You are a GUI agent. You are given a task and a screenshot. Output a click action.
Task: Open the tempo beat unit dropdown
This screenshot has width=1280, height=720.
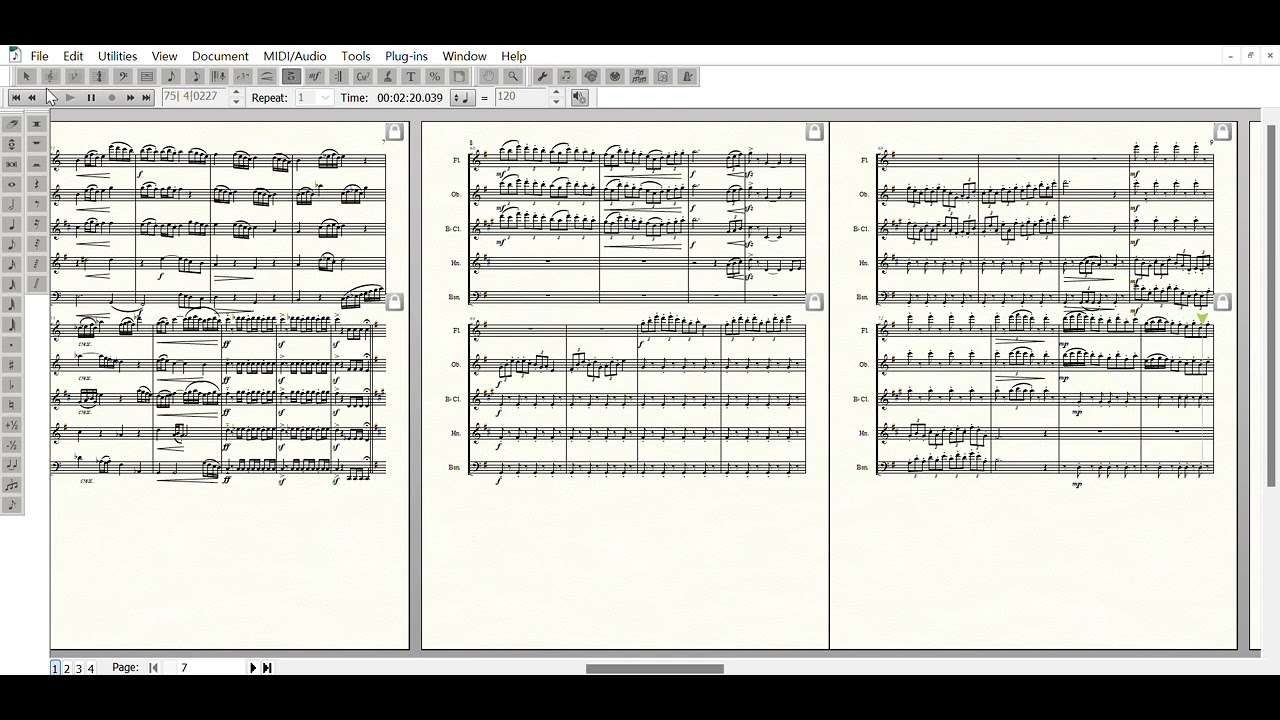[x=463, y=97]
